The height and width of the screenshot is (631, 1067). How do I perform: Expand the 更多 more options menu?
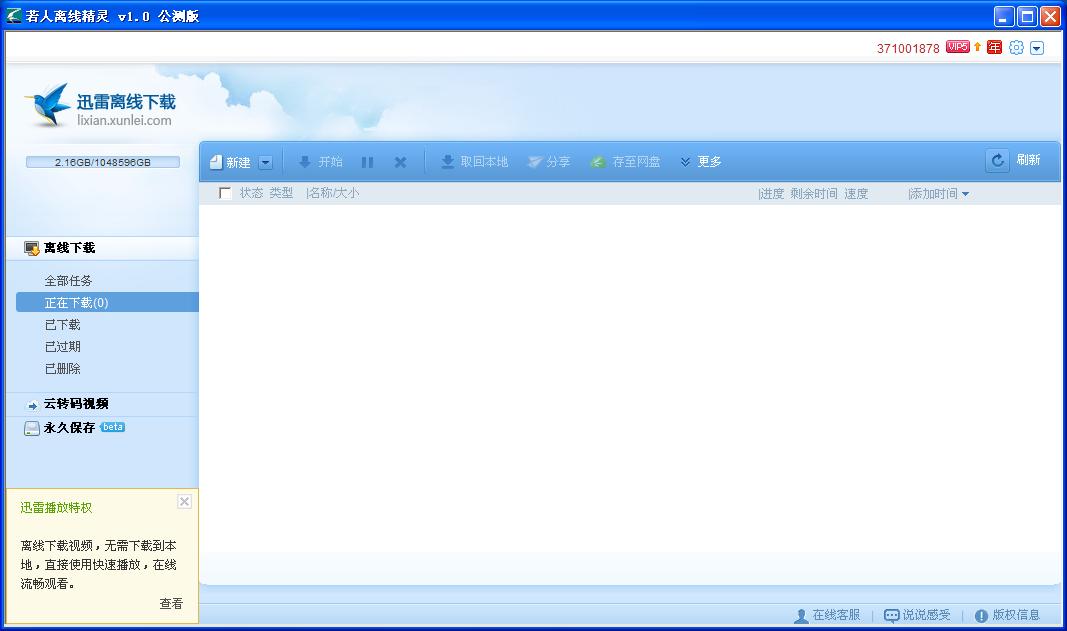[701, 162]
